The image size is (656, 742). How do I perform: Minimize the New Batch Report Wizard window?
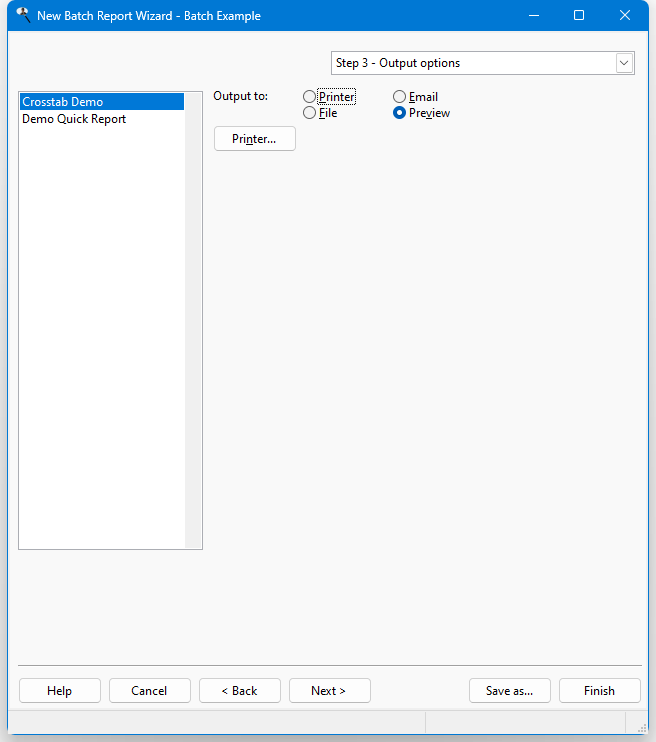[533, 16]
